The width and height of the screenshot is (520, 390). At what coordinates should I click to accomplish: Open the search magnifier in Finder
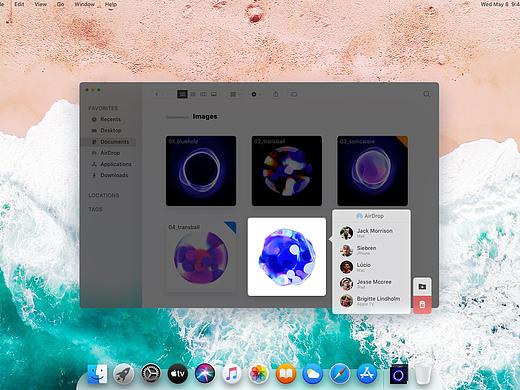pyautogui.click(x=427, y=94)
